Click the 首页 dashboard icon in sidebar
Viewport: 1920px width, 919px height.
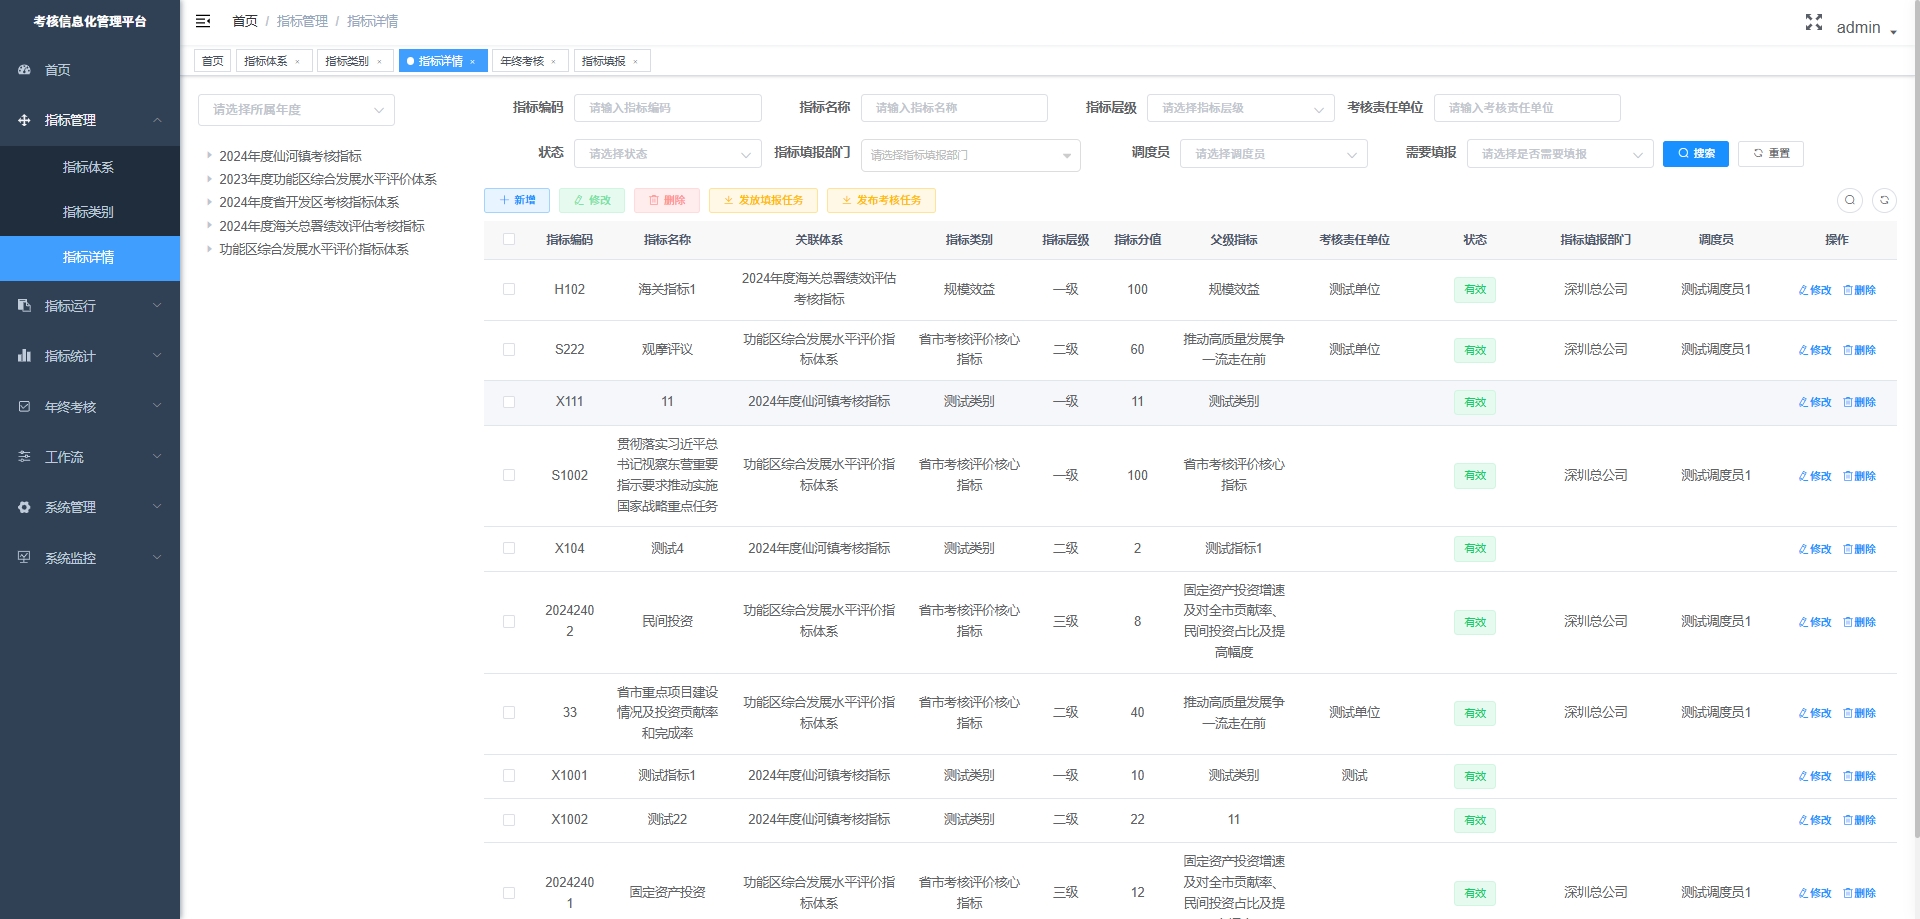(25, 70)
